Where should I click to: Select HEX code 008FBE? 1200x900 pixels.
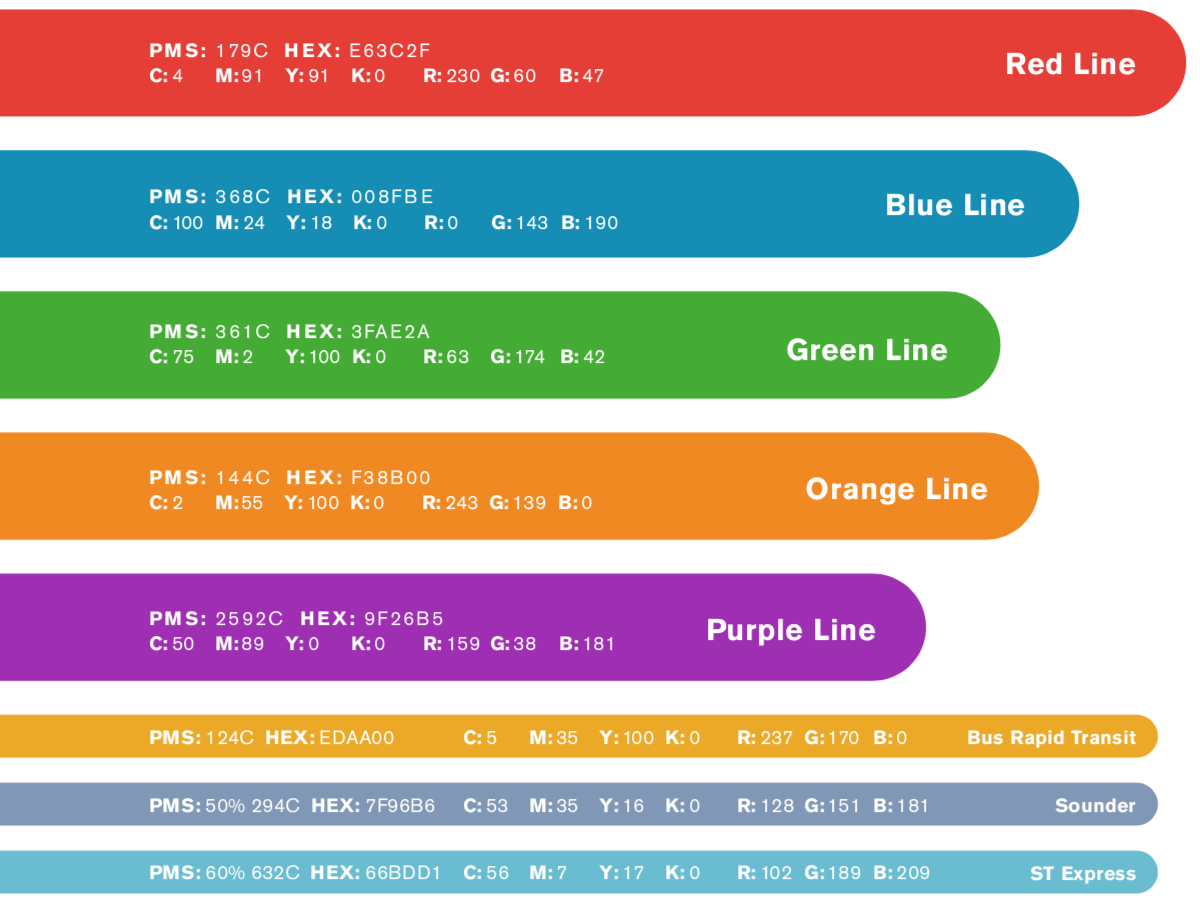tap(392, 197)
